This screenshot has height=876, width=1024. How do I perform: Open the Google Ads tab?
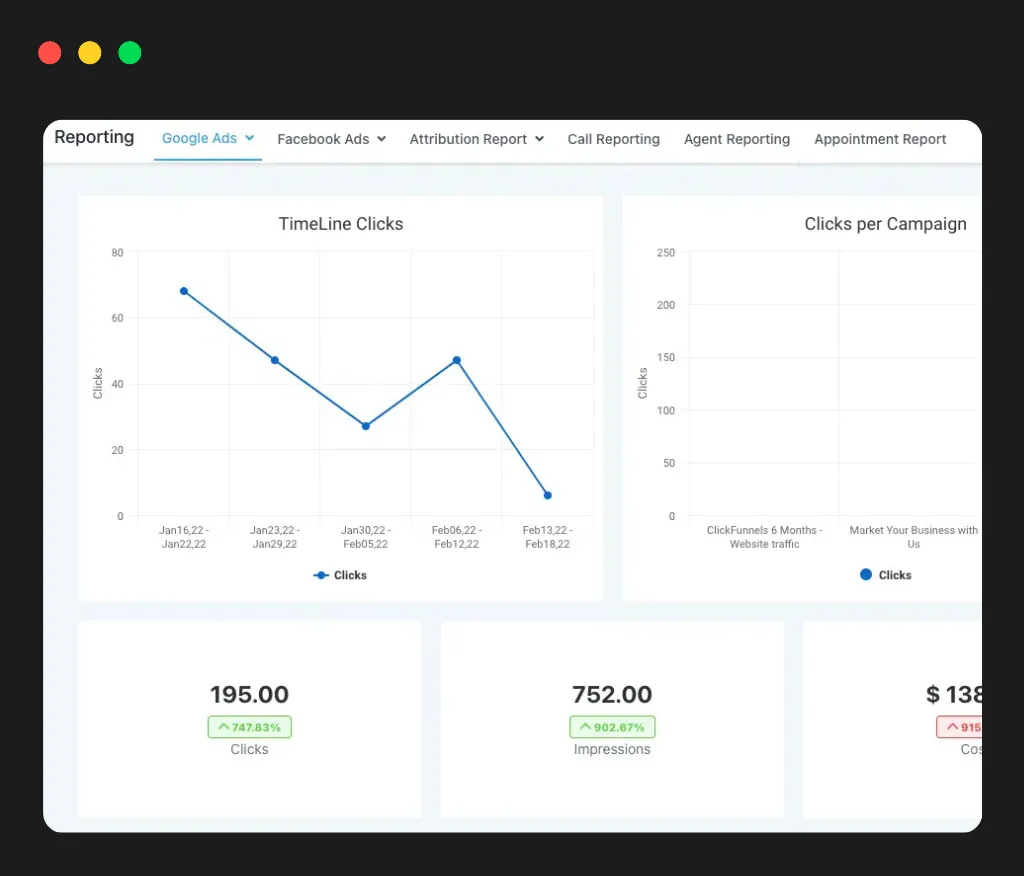point(207,138)
